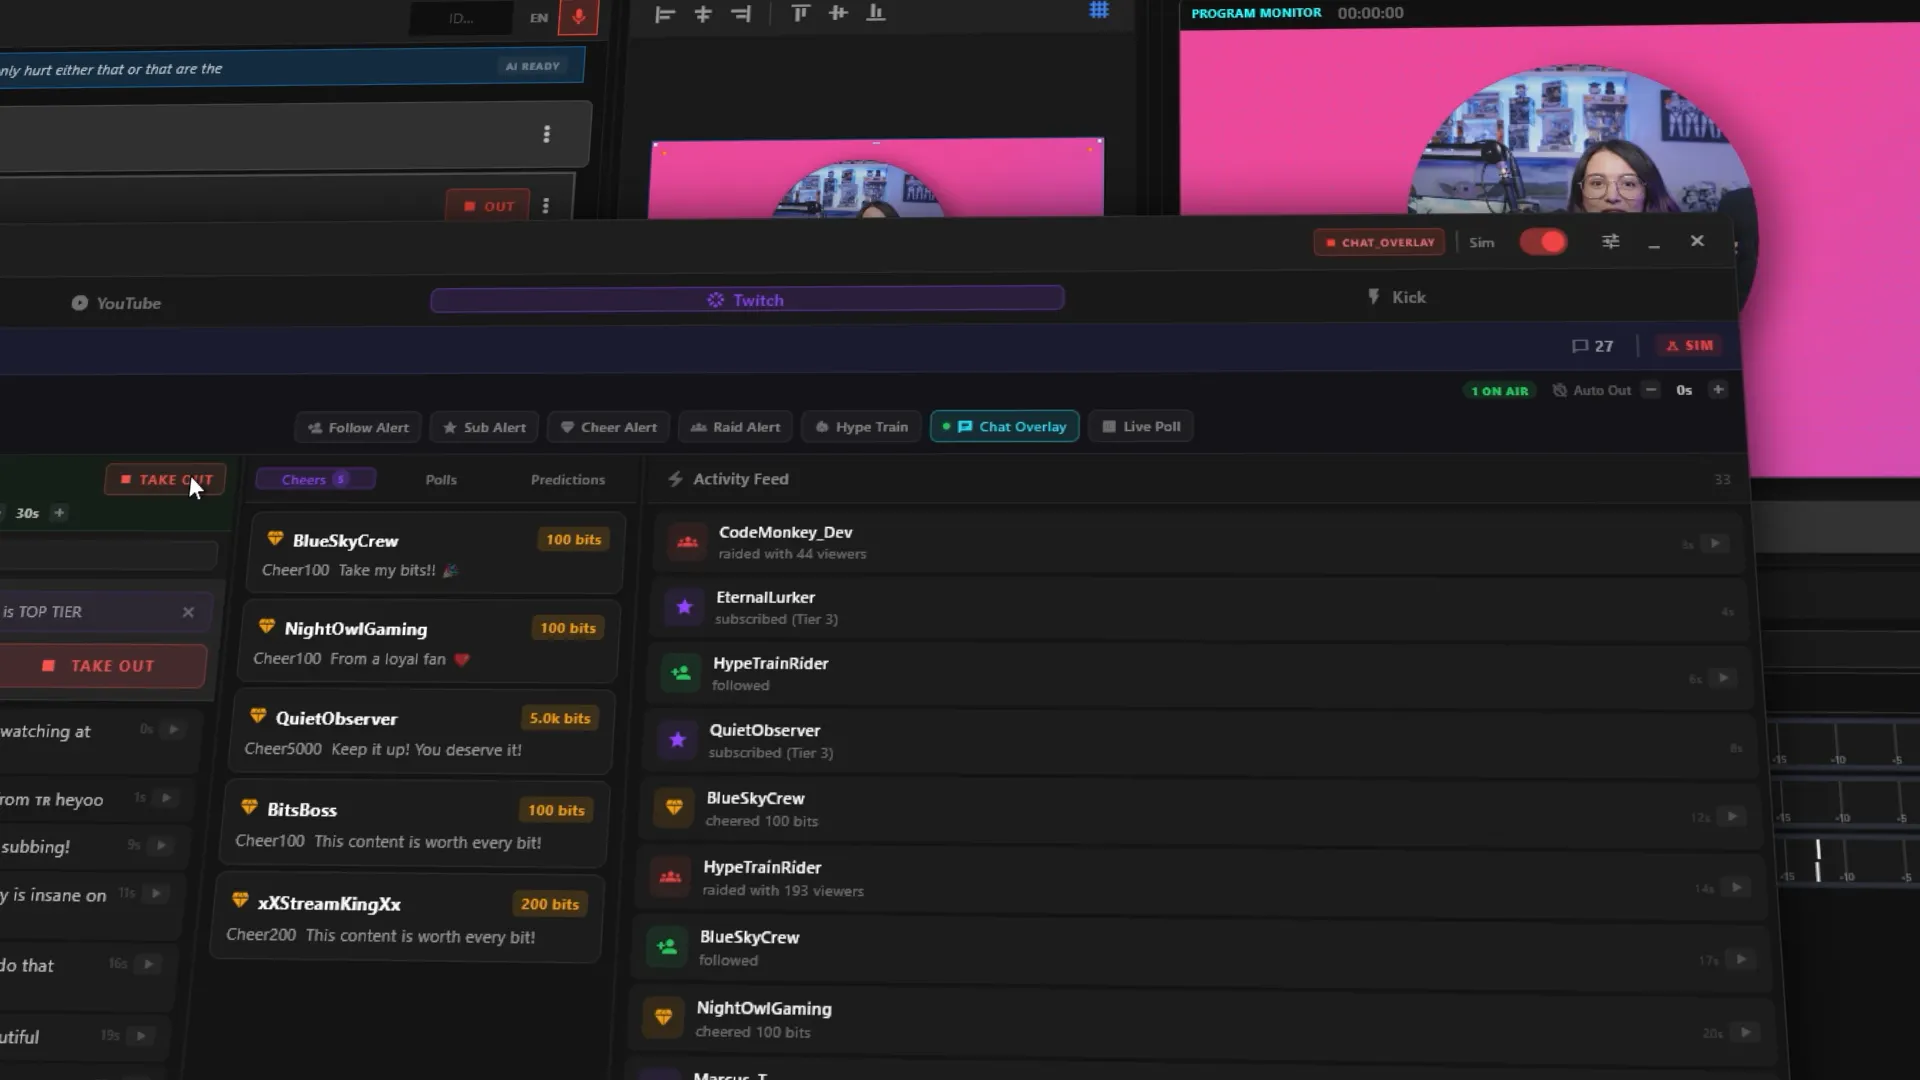Toggle the Auto Out option
This screenshot has width=1920, height=1080.
tap(1592, 390)
